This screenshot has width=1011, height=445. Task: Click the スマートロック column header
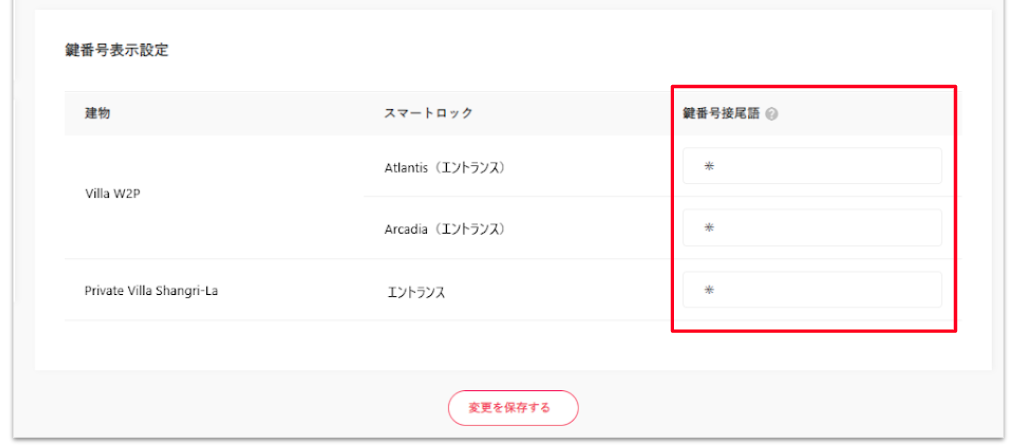tap(428, 113)
